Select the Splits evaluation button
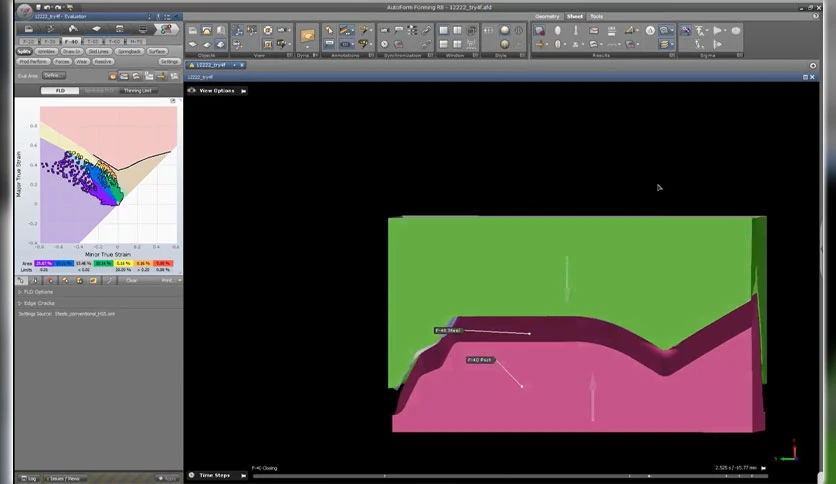 coord(24,51)
